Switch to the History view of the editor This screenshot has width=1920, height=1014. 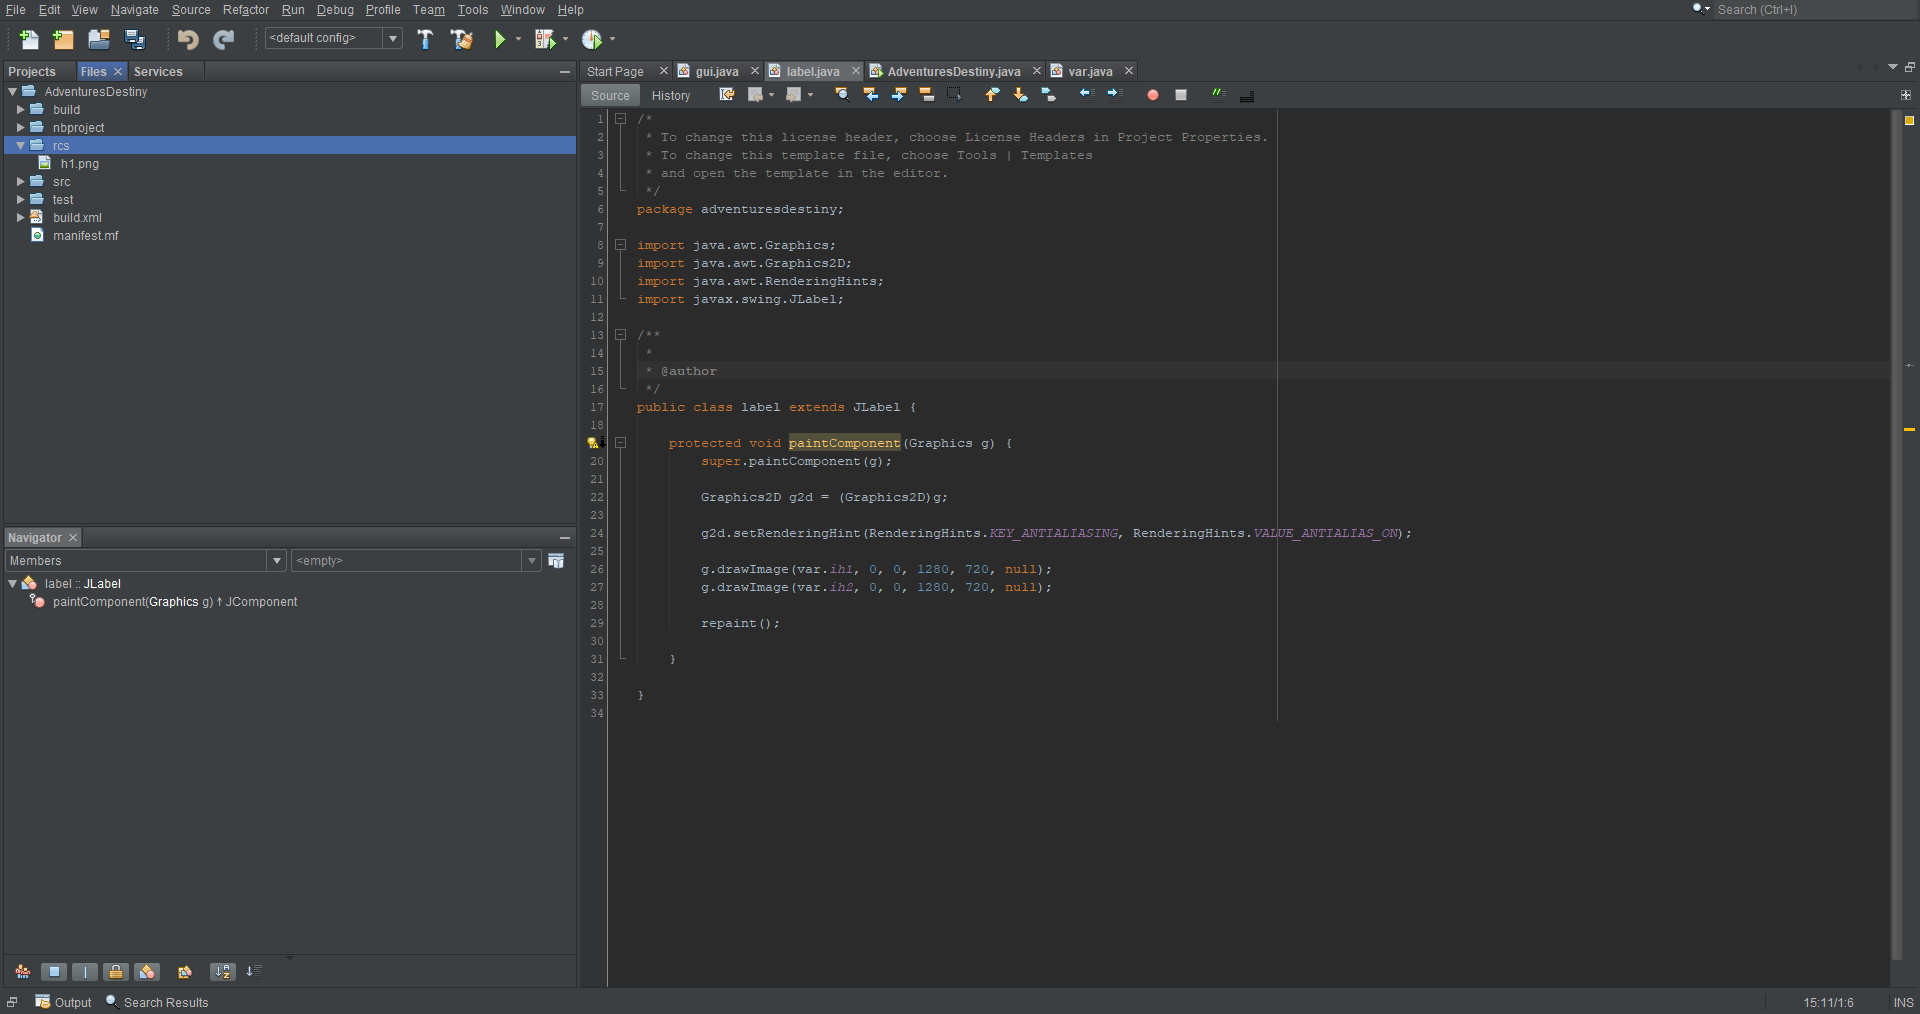click(671, 95)
